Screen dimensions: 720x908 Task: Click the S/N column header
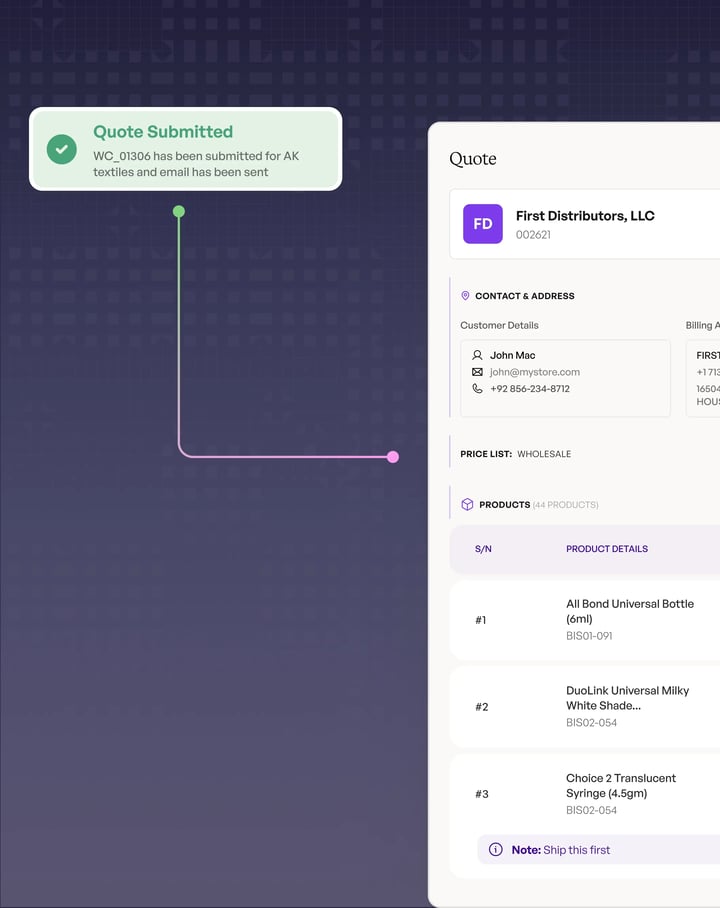483,549
